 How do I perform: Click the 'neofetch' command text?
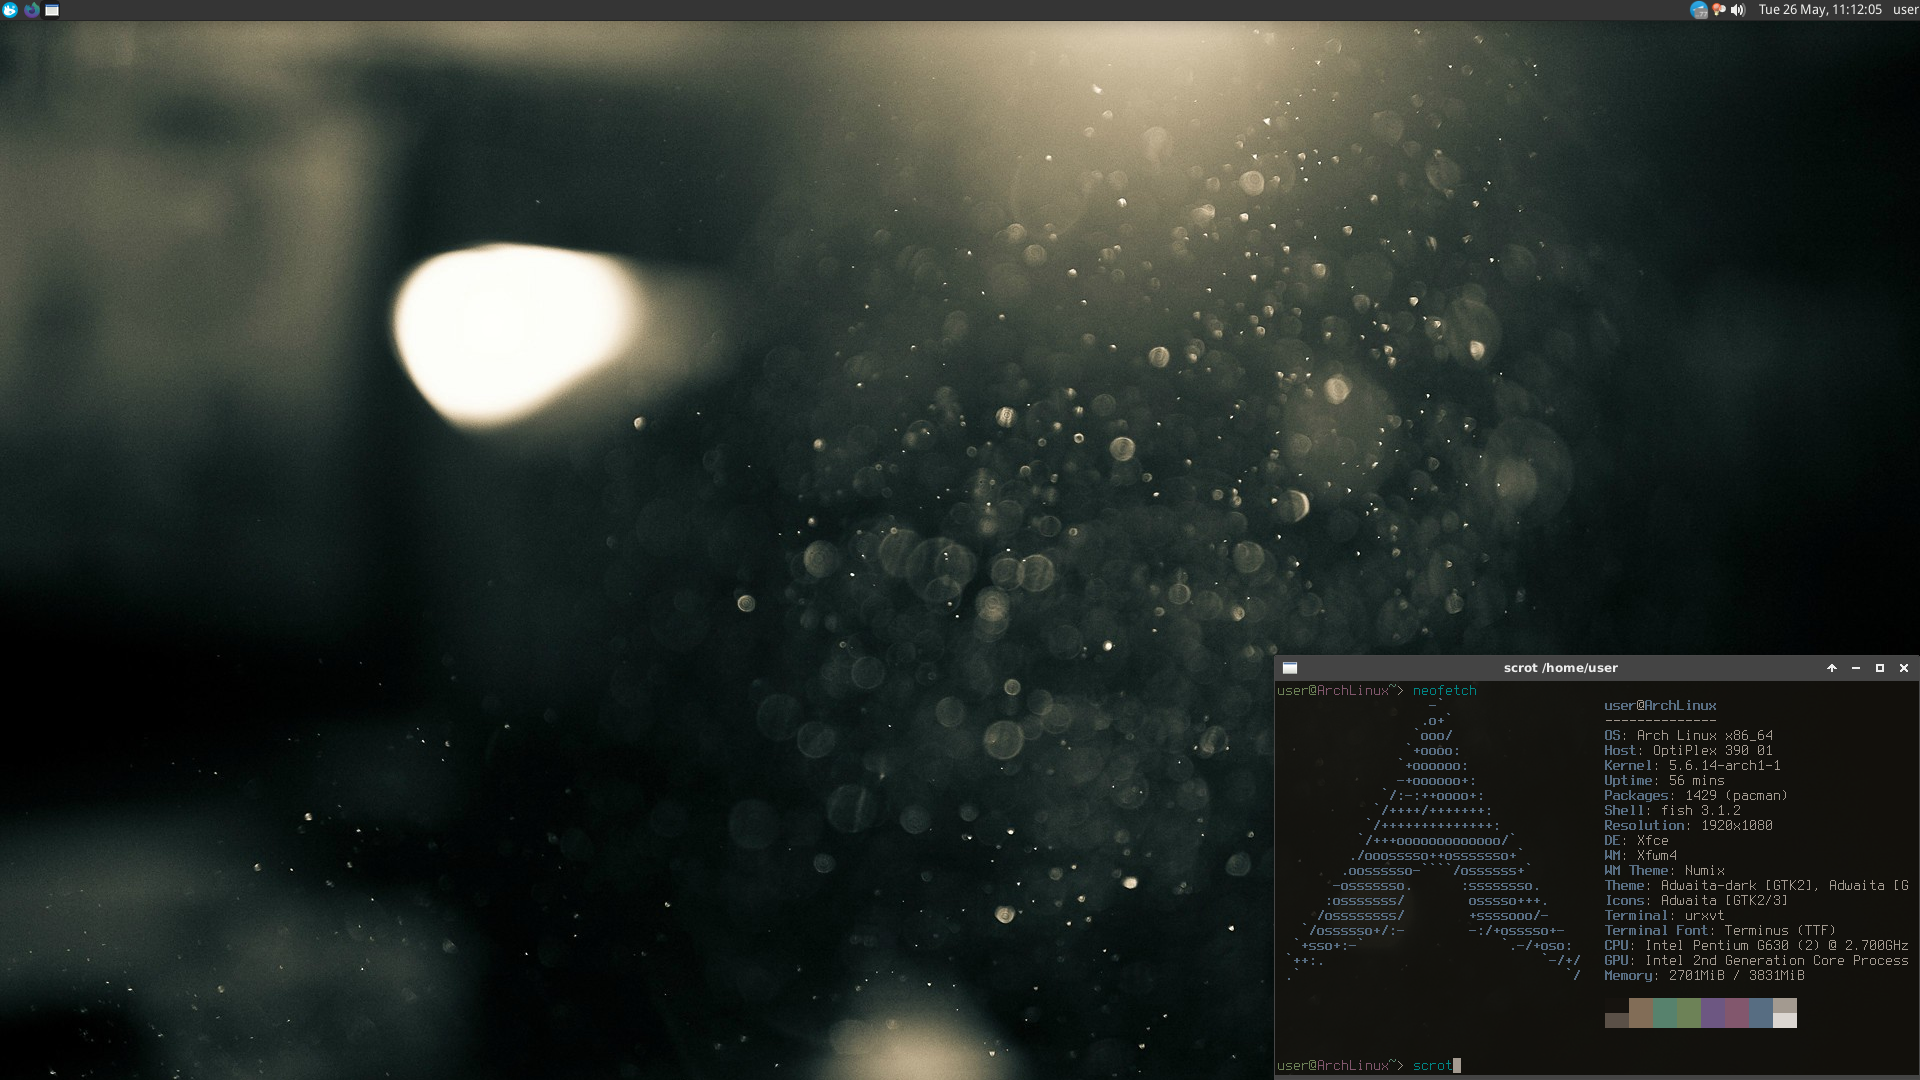click(x=1444, y=691)
